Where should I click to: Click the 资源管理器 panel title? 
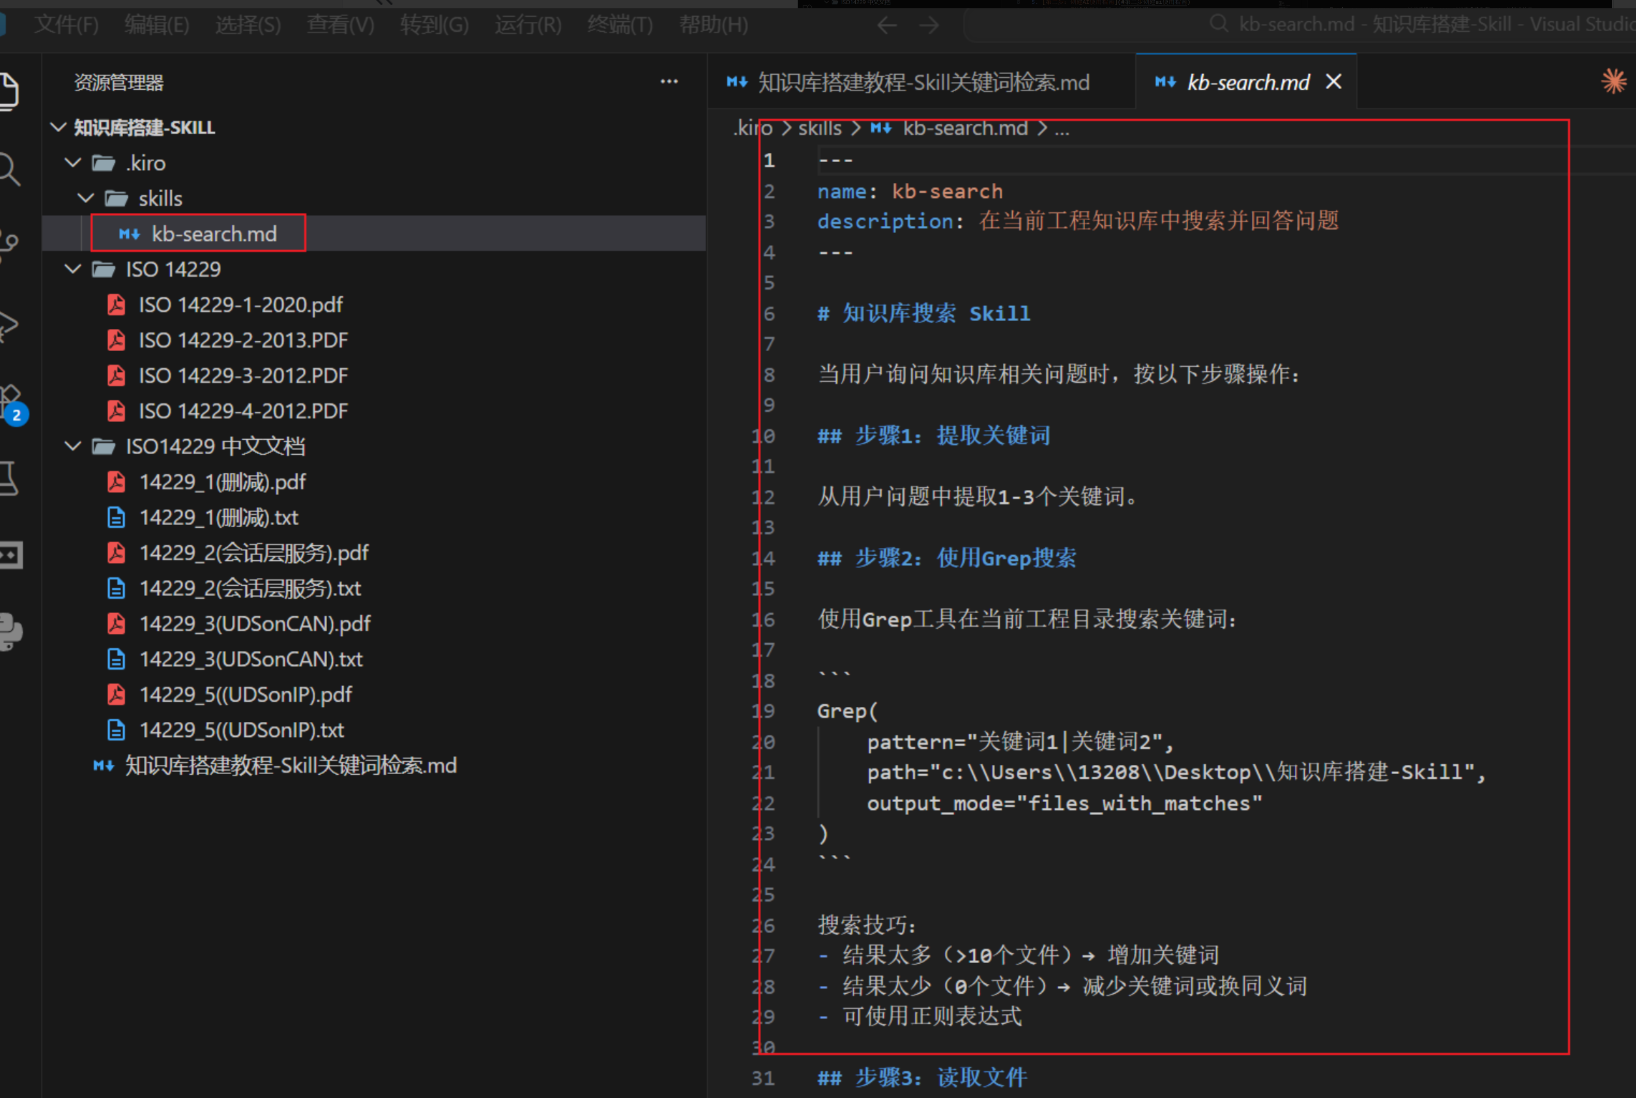pos(119,83)
